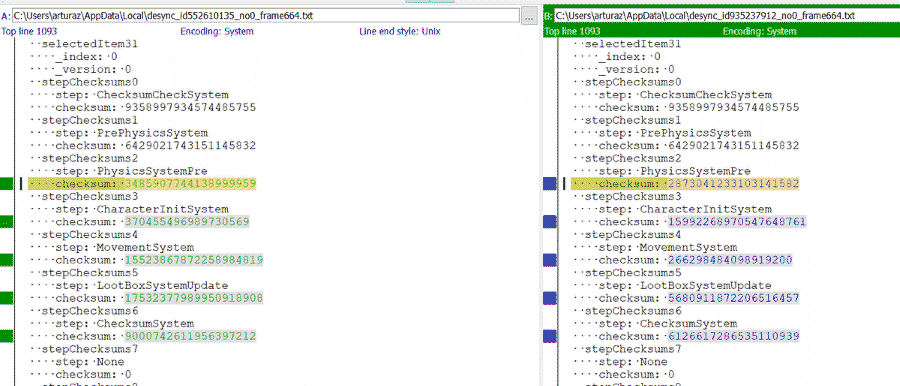The height and width of the screenshot is (386, 900).
Task: Click blue diff marker beside pane B MovementSystem checksum
Action: pos(550,260)
